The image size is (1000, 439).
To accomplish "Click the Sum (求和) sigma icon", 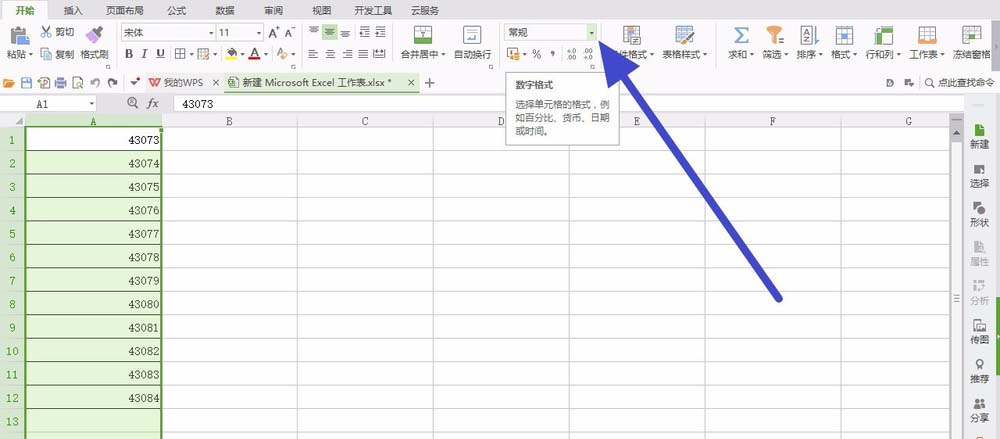I will pyautogui.click(x=741, y=35).
